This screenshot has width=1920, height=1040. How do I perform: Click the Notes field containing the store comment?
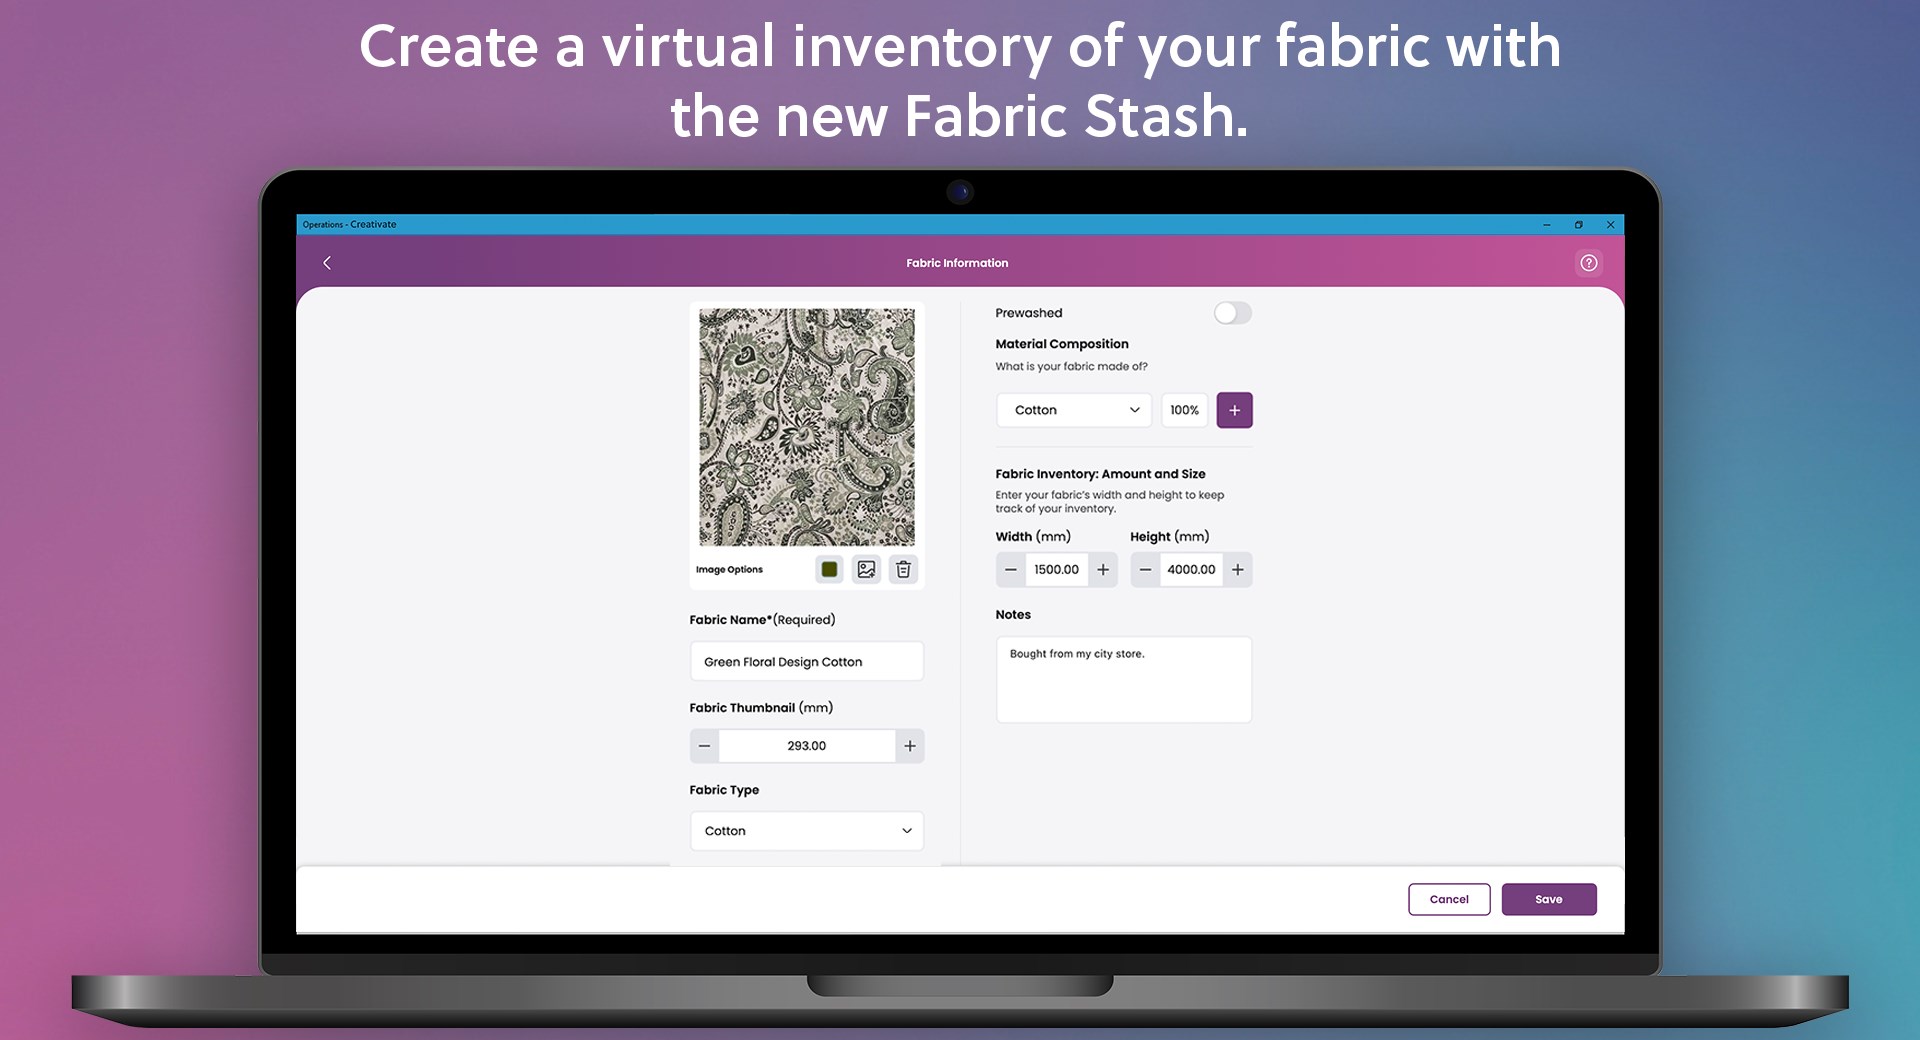pyautogui.click(x=1123, y=679)
